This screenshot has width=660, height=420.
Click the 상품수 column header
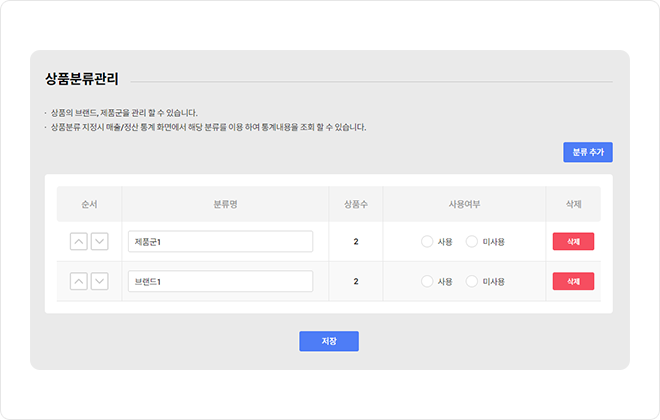coord(356,204)
